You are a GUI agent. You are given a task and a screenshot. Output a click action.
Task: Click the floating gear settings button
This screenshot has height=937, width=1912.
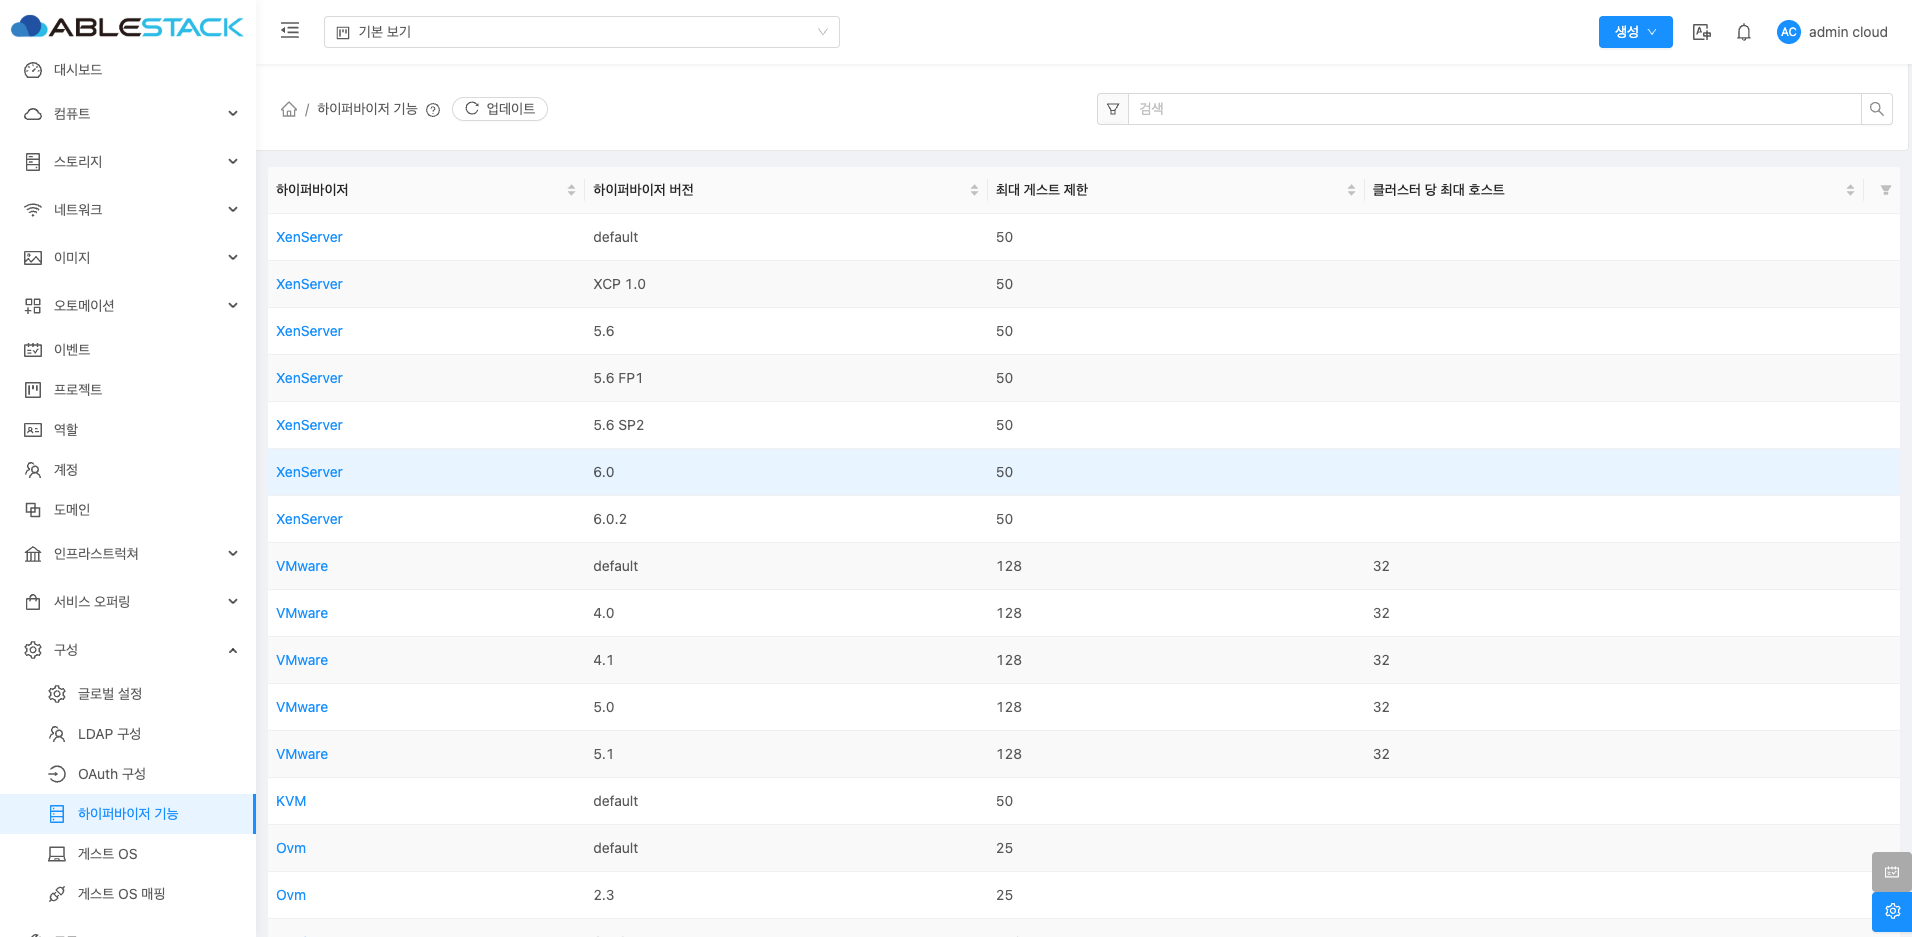point(1891,911)
